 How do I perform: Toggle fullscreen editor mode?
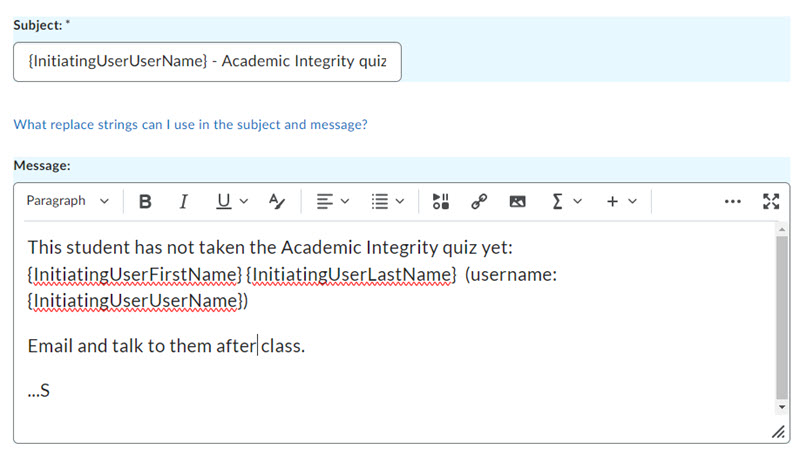(x=770, y=201)
